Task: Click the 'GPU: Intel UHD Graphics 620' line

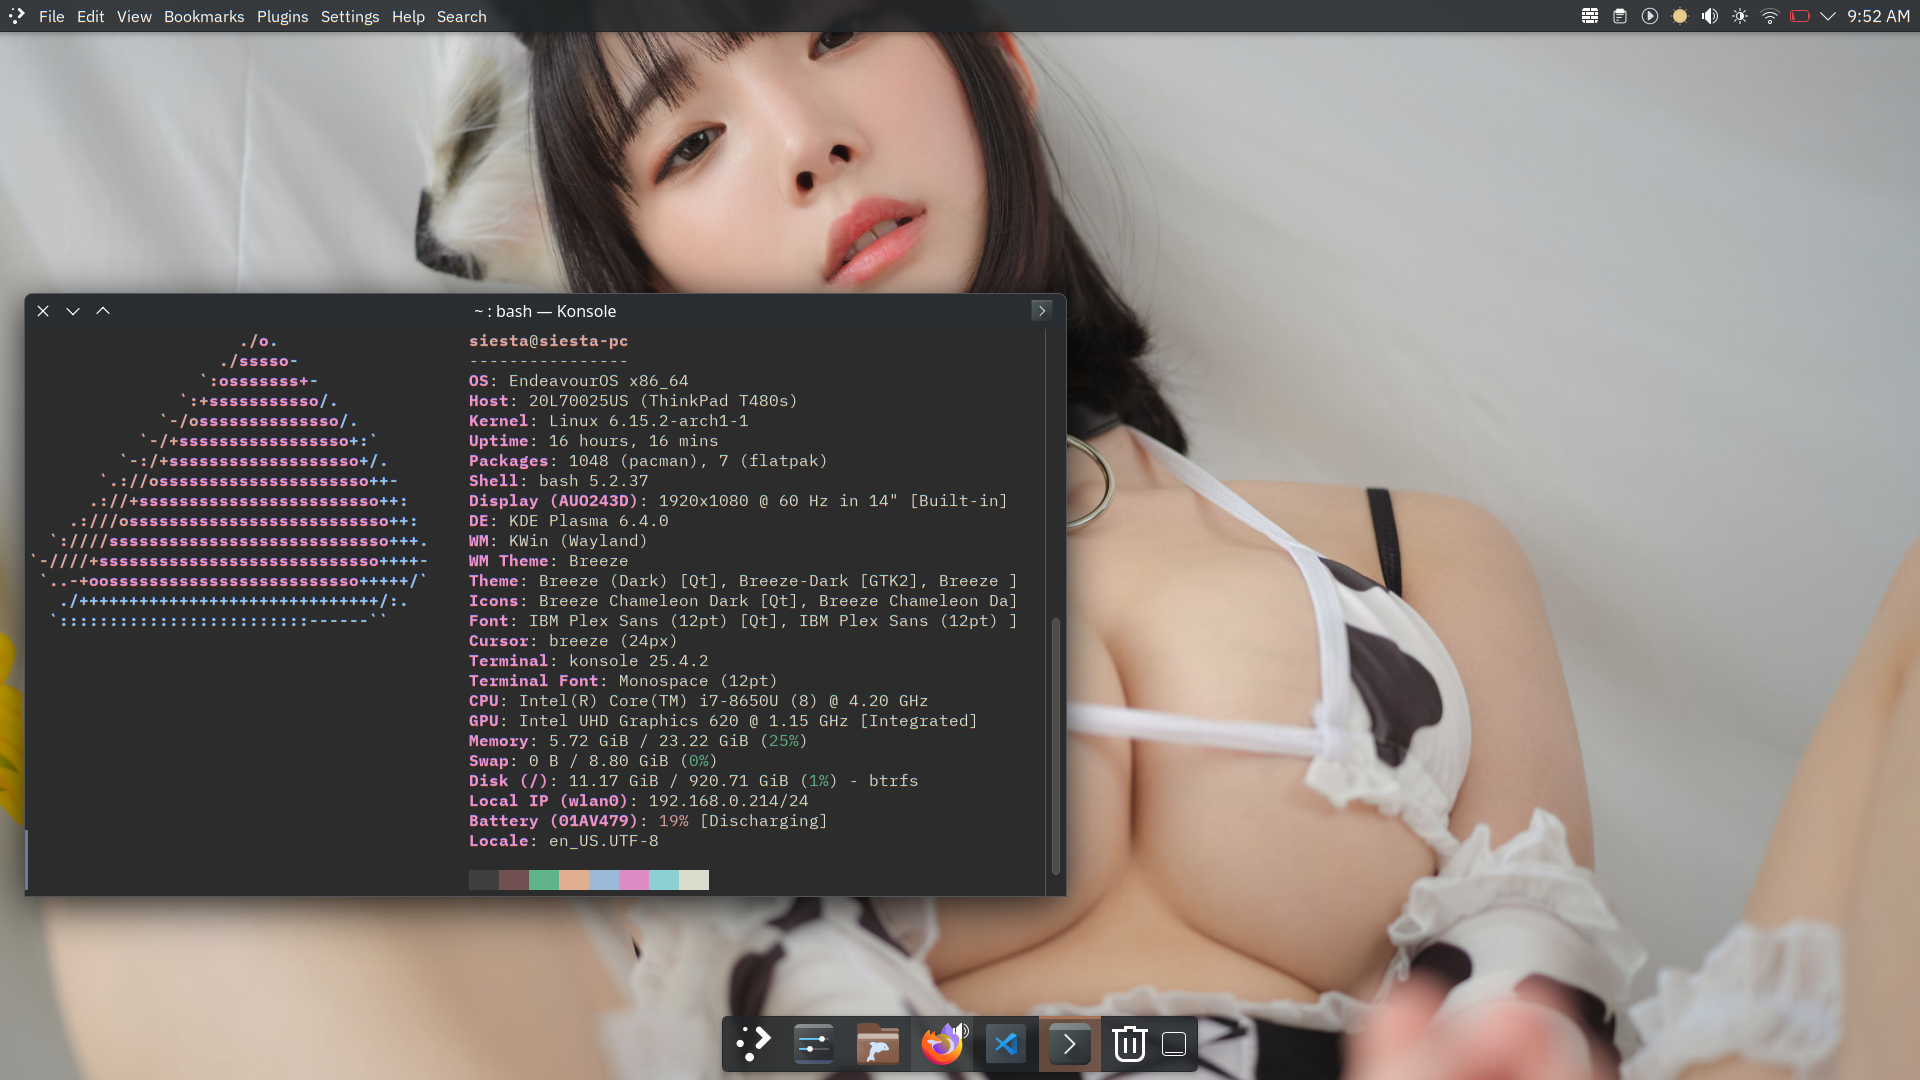Action: pos(723,721)
